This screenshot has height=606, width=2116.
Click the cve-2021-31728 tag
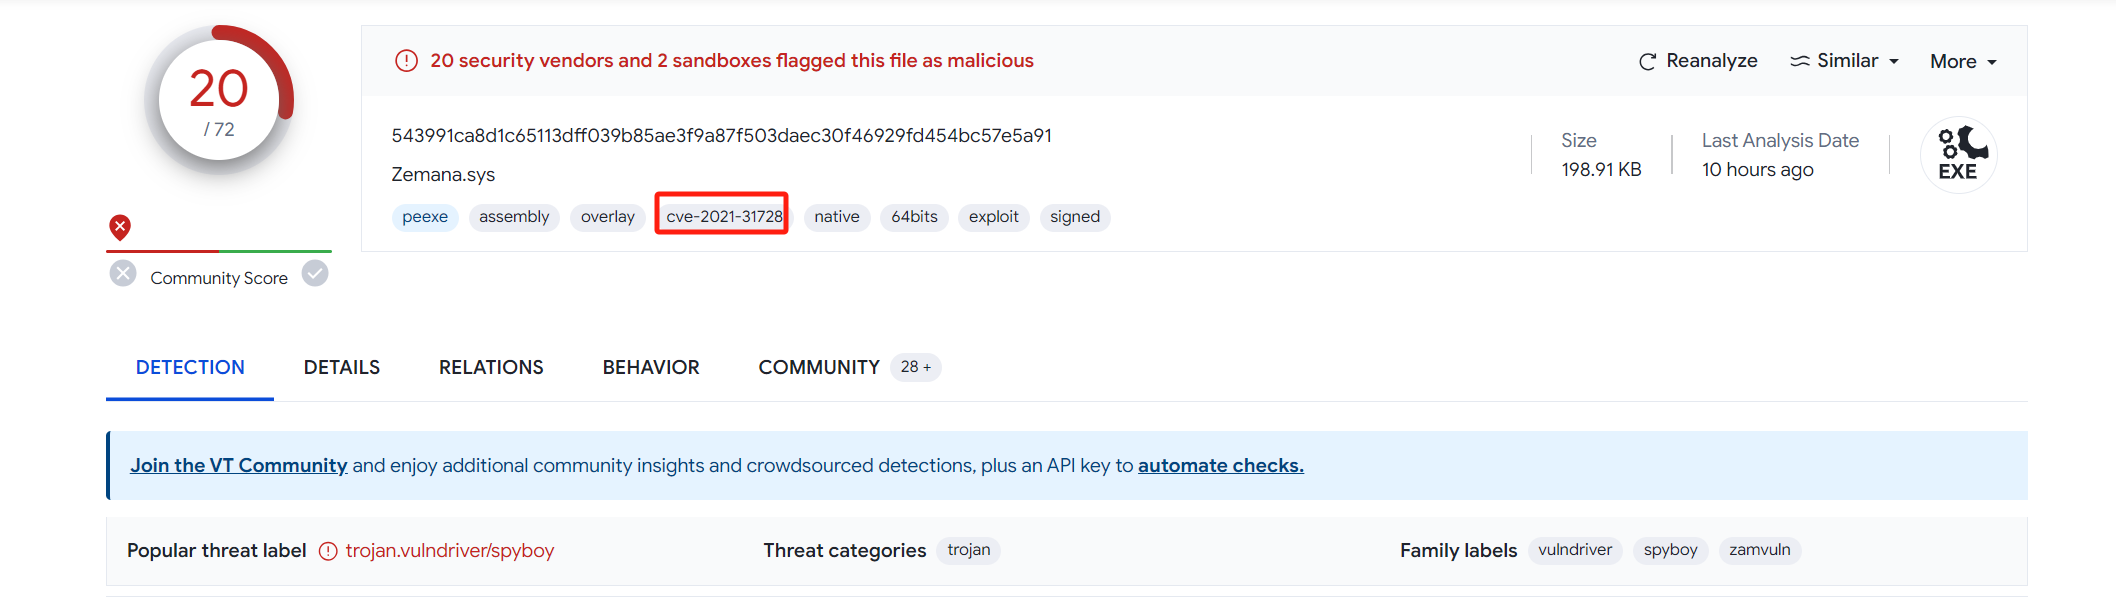(724, 217)
